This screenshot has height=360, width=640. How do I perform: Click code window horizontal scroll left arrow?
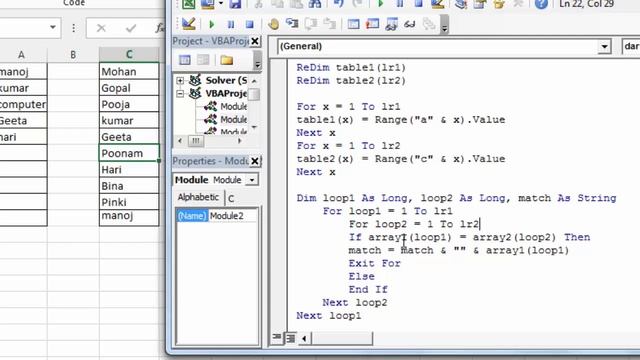tap(304, 338)
